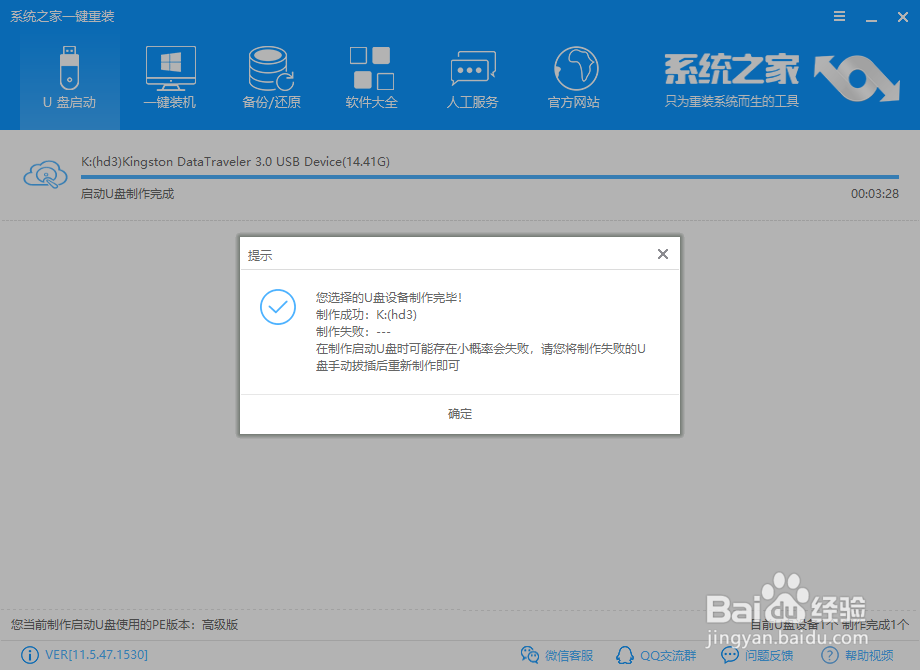This screenshot has width=920, height=670.
Task: Visit 官方网站 globe tab
Action: [574, 78]
